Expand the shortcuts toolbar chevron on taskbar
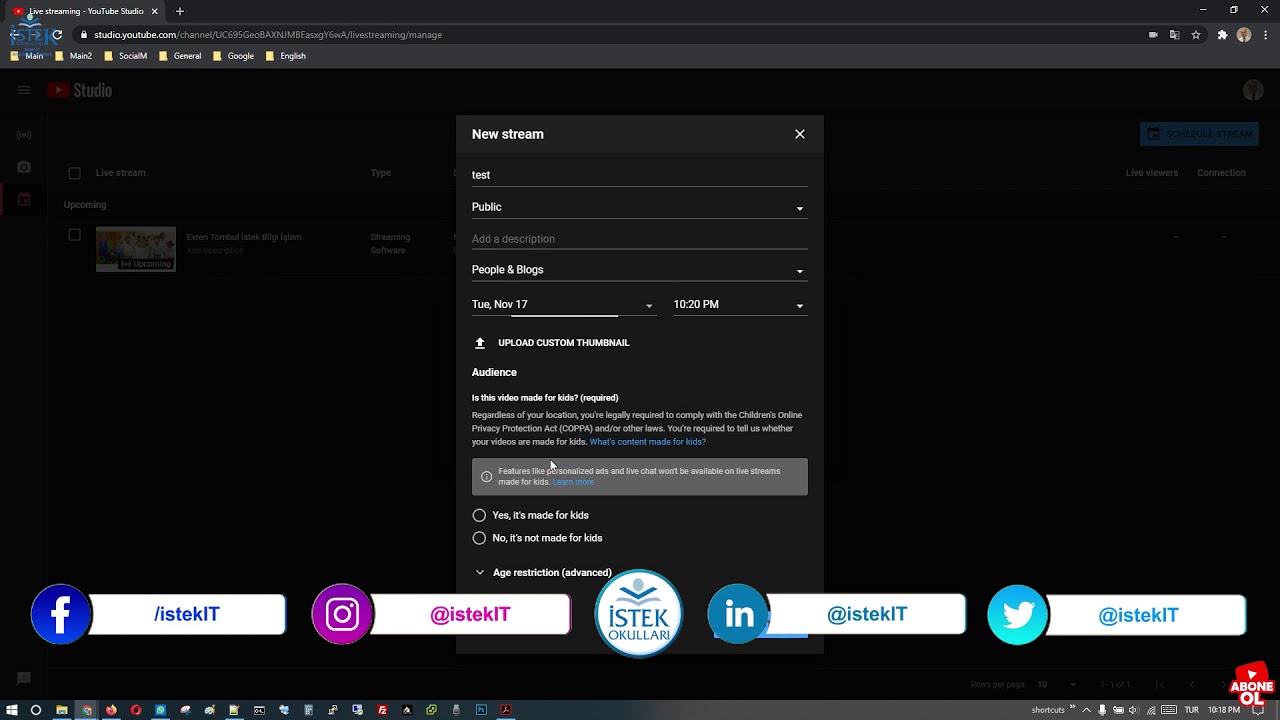 point(1072,707)
